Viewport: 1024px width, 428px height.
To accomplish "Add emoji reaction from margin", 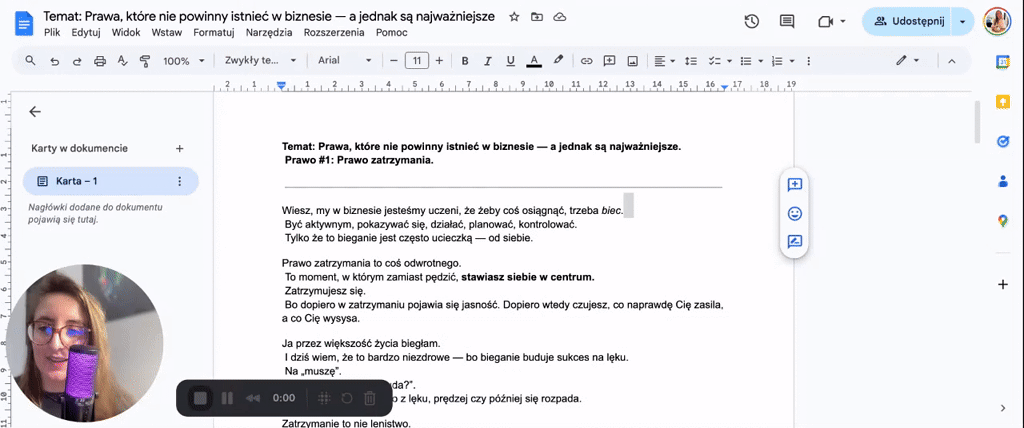I will (x=795, y=213).
